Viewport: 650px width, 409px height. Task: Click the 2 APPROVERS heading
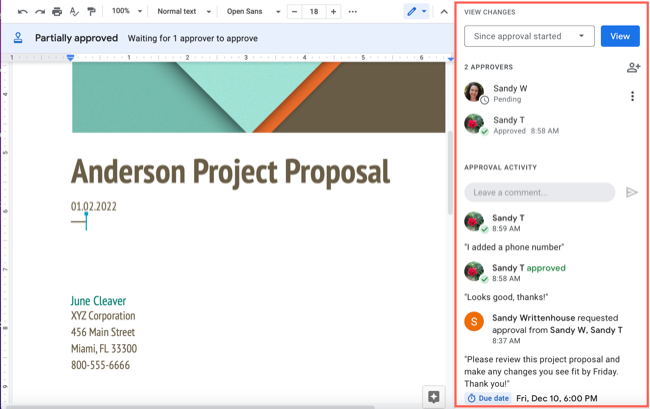click(488, 67)
